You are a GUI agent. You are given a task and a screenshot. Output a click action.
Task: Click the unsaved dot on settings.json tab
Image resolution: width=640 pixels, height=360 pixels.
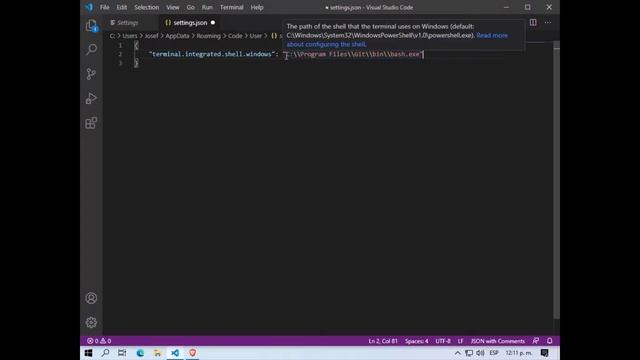[x=213, y=23]
